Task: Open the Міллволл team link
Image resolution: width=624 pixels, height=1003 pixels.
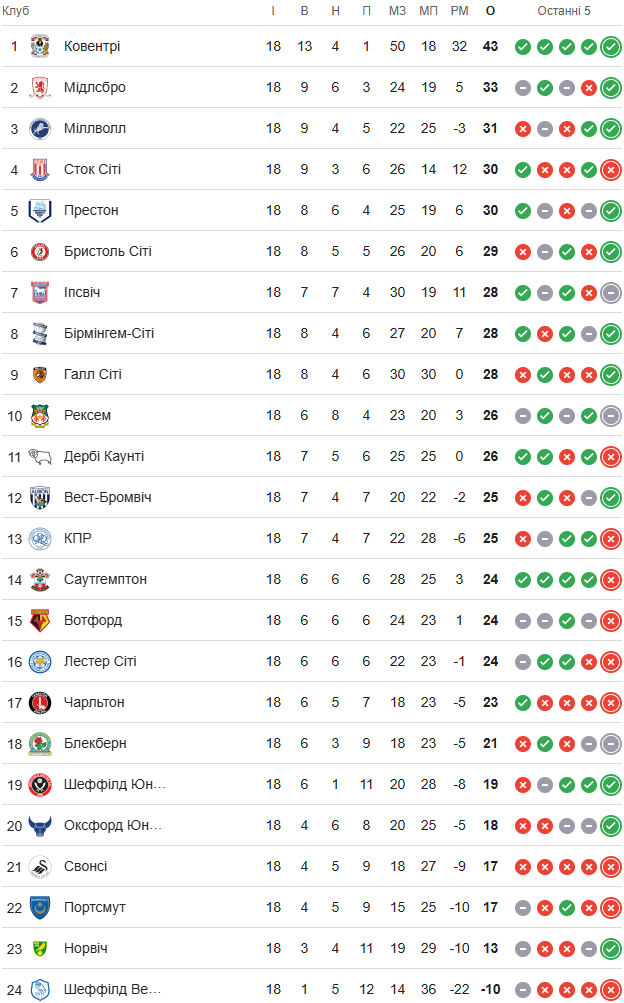Action: [94, 128]
